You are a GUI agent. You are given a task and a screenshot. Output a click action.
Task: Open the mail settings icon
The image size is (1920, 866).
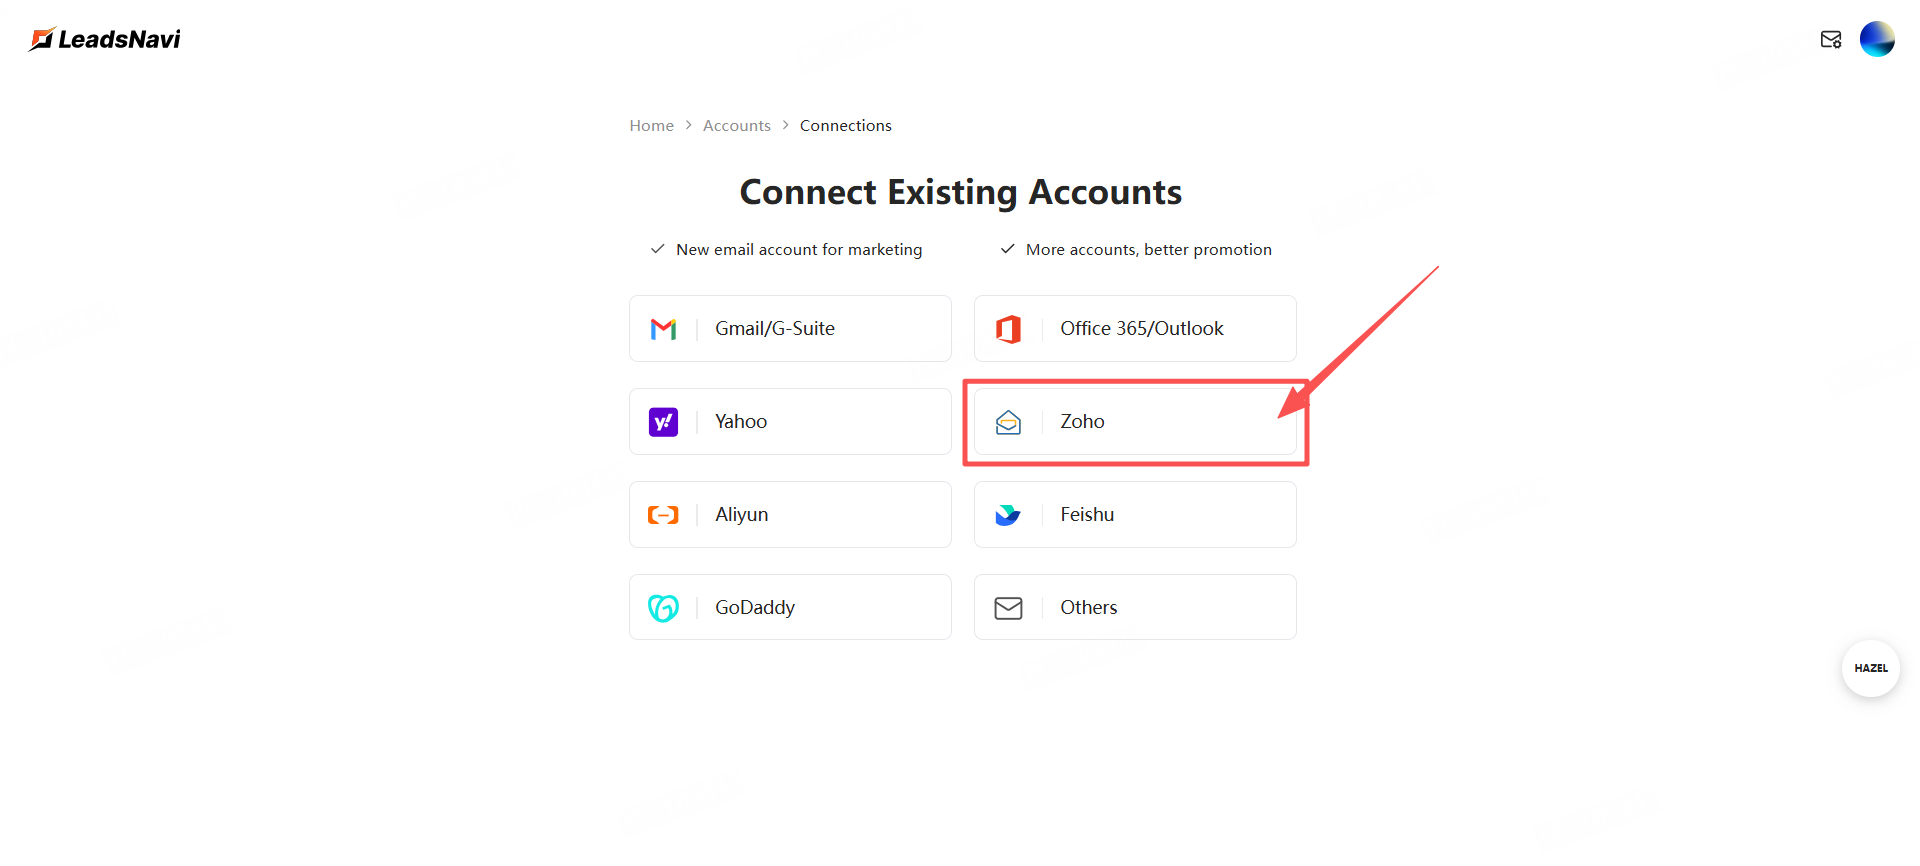(x=1830, y=39)
